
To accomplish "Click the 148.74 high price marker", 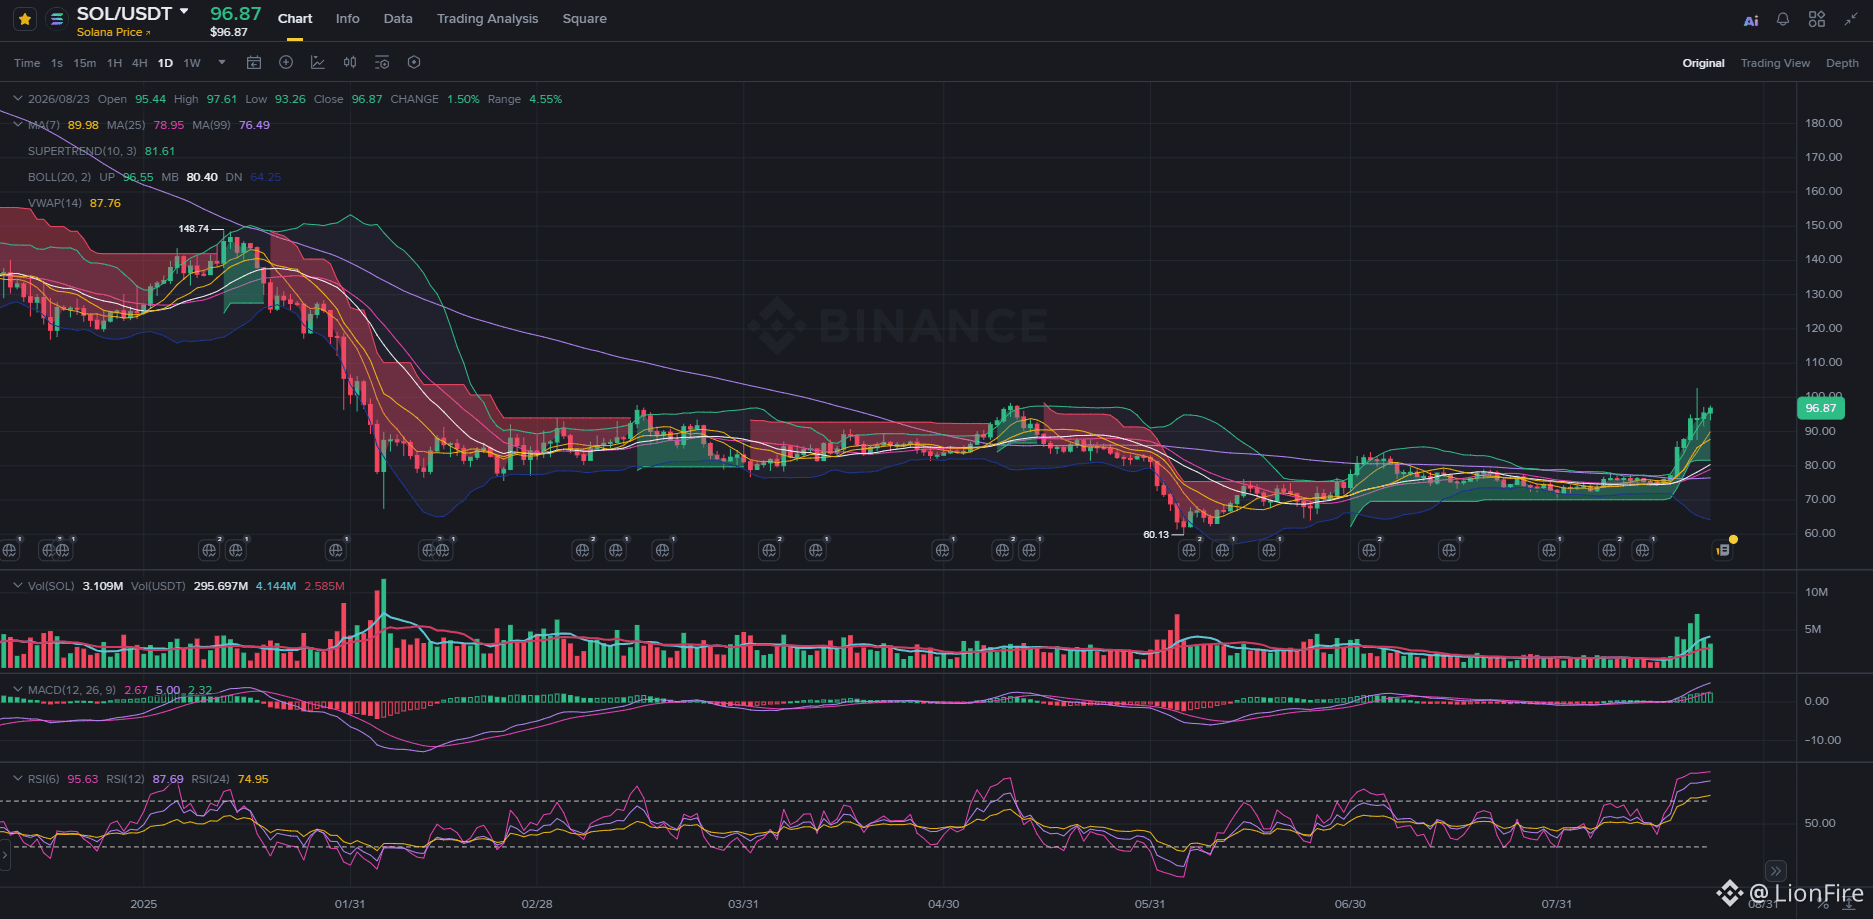I will tap(193, 229).
